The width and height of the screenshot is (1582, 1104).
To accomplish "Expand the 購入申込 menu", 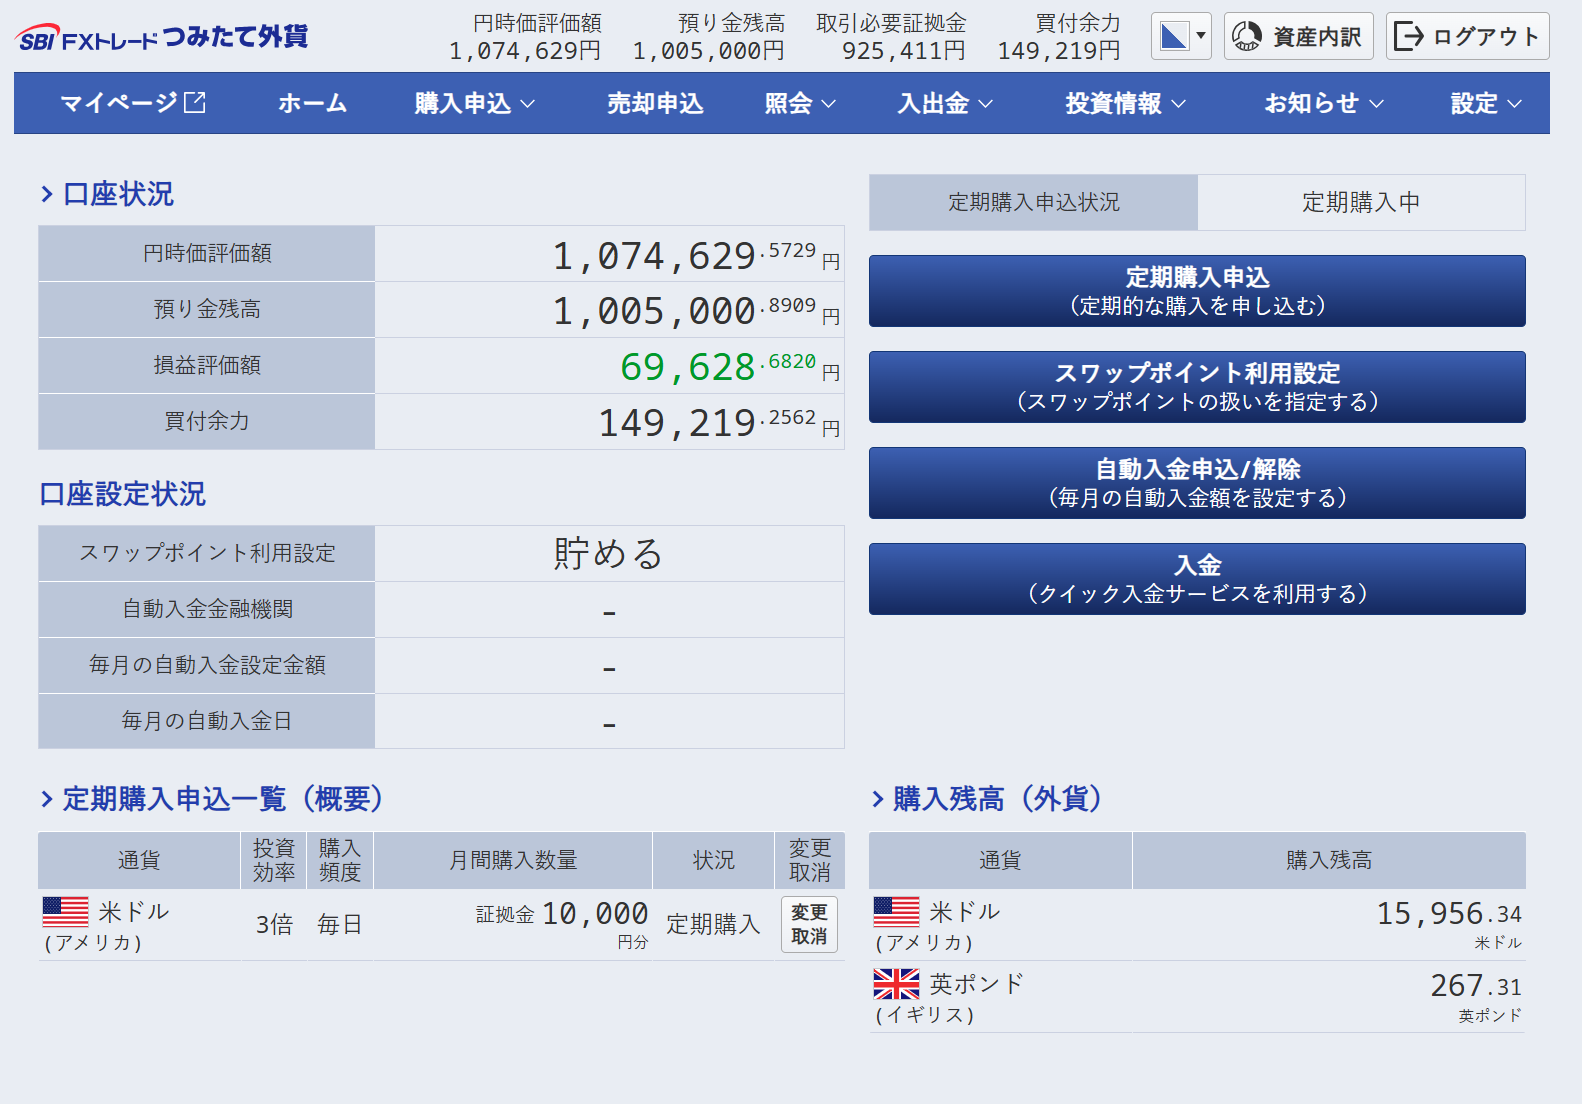I will click(x=474, y=103).
